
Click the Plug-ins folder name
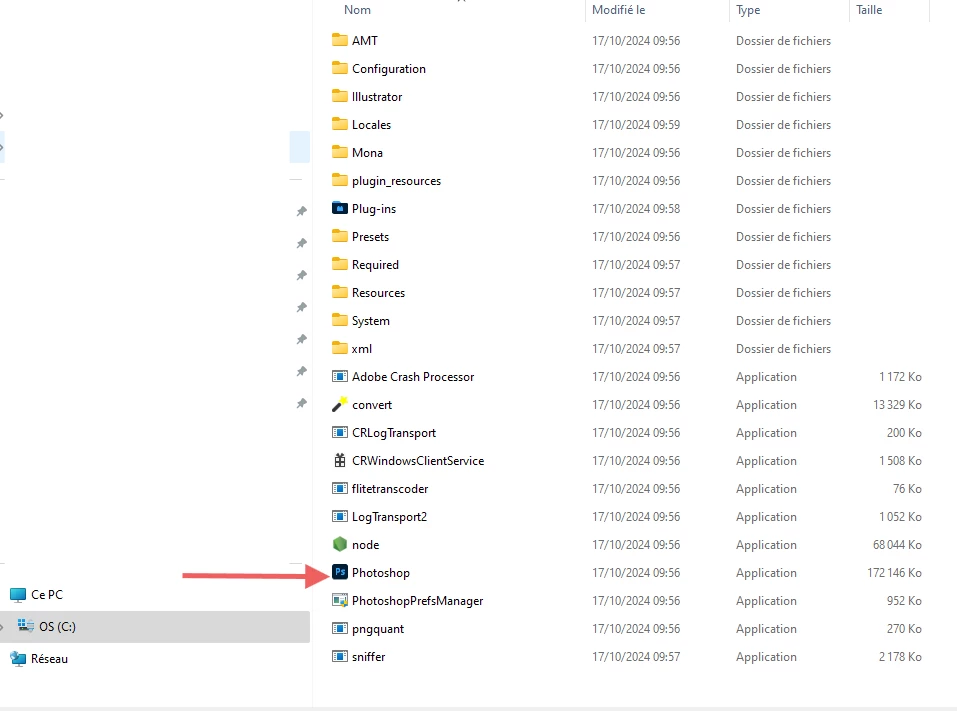[374, 209]
